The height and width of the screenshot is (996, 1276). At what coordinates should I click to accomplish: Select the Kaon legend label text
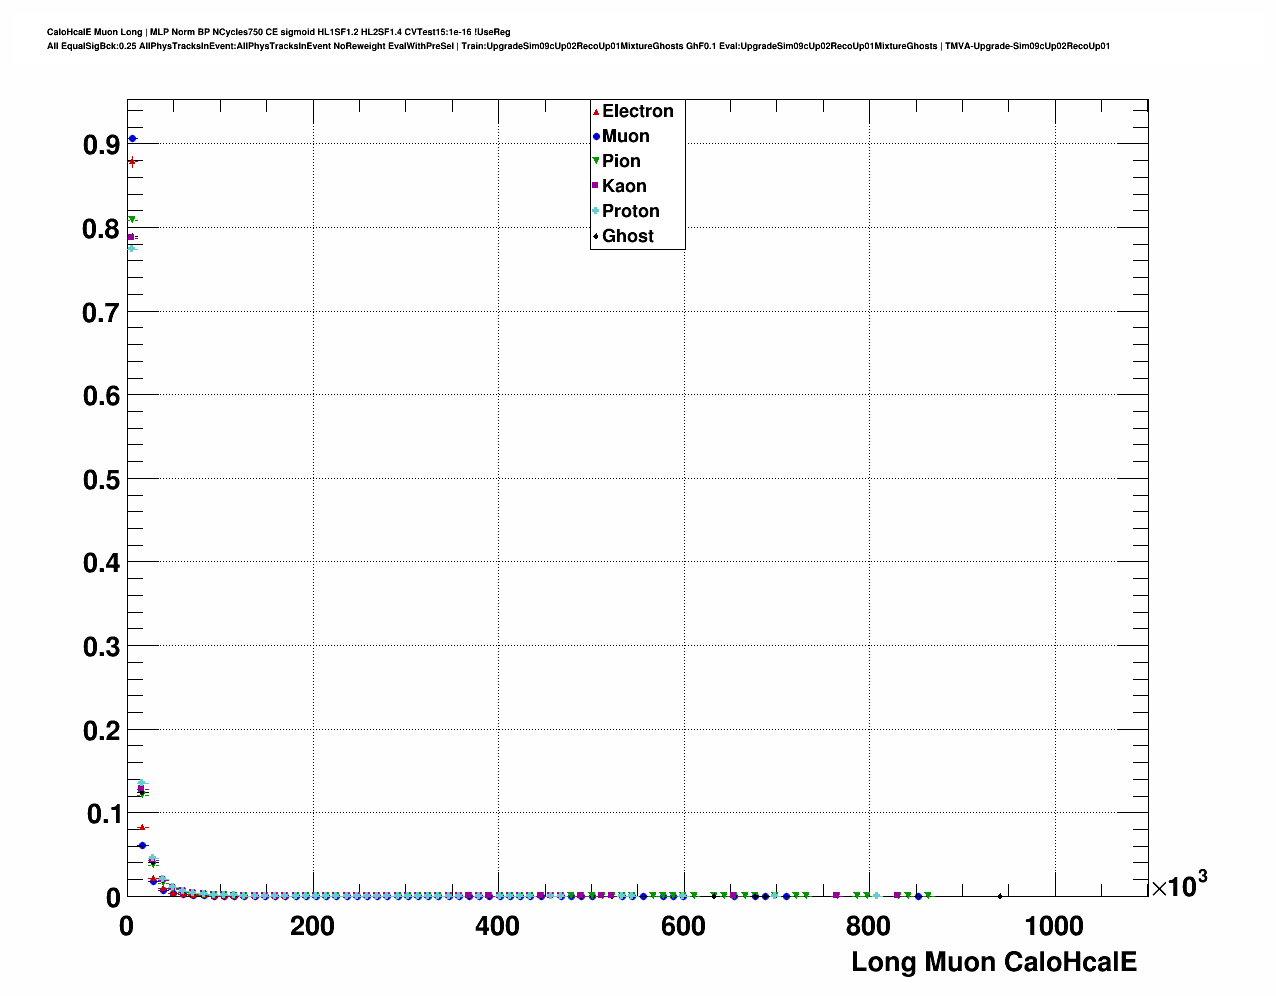(x=624, y=186)
